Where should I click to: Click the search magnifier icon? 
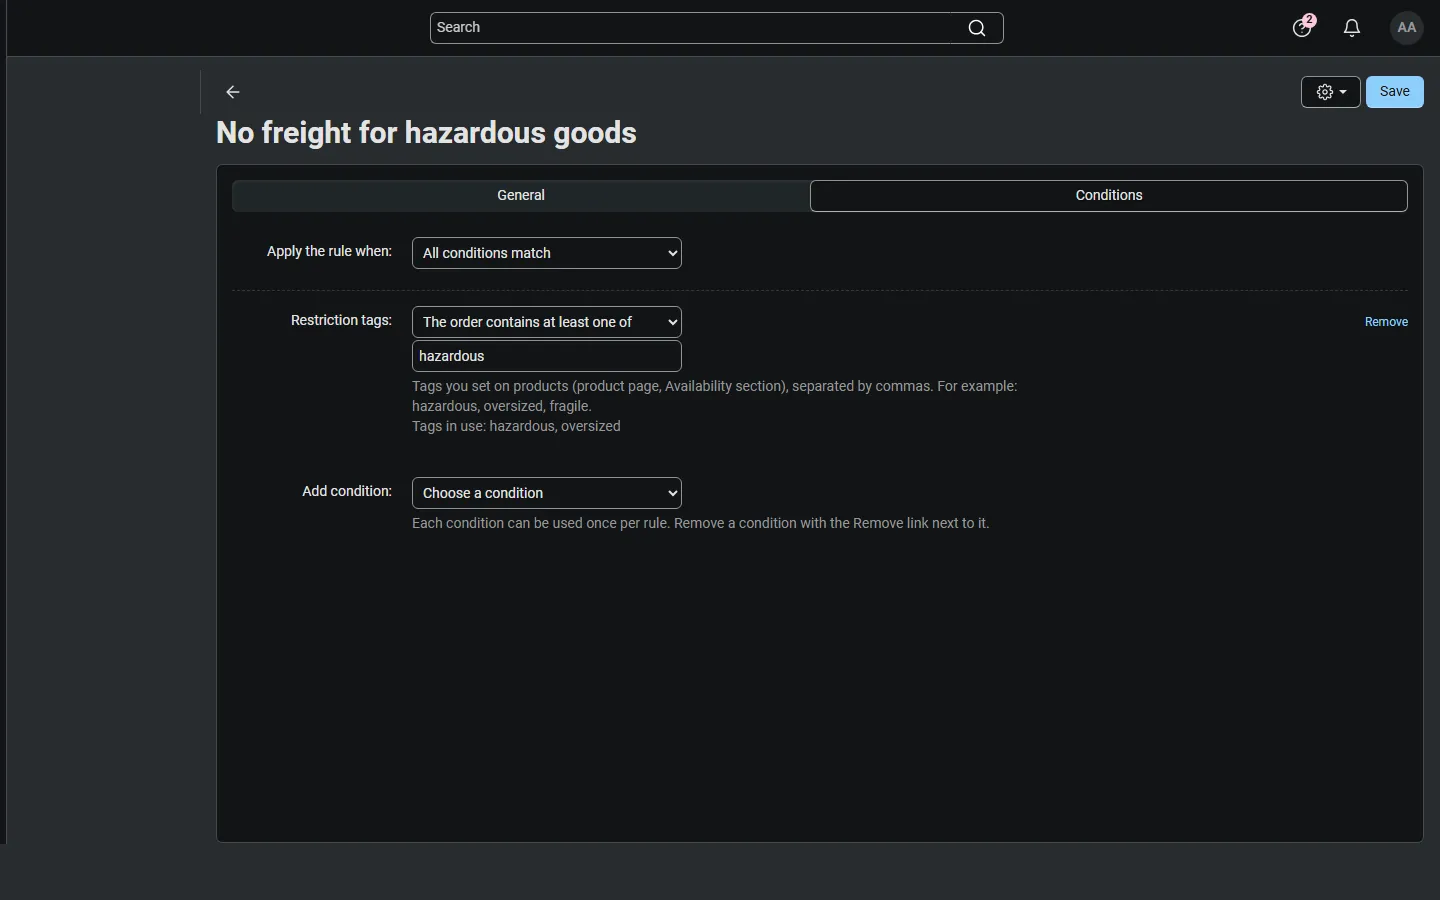click(x=977, y=29)
